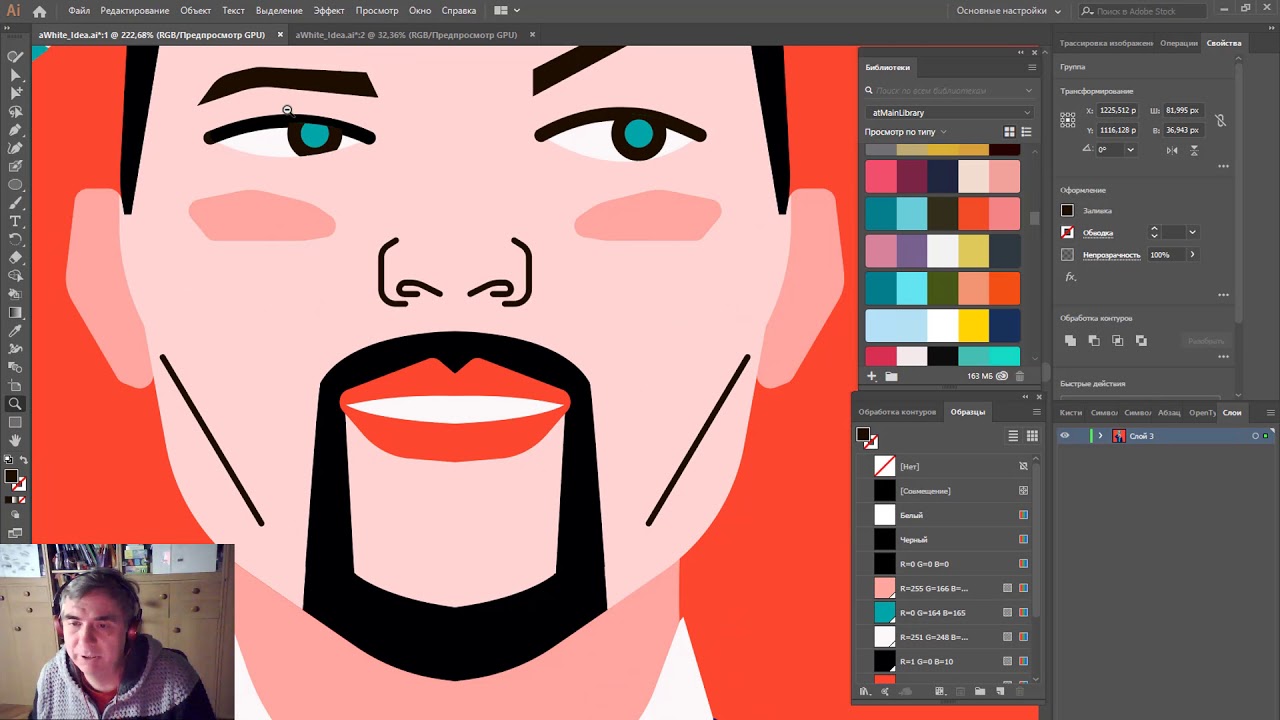Toggle visibility eye of Слой 3
Image resolution: width=1280 pixels, height=720 pixels.
(x=1065, y=436)
